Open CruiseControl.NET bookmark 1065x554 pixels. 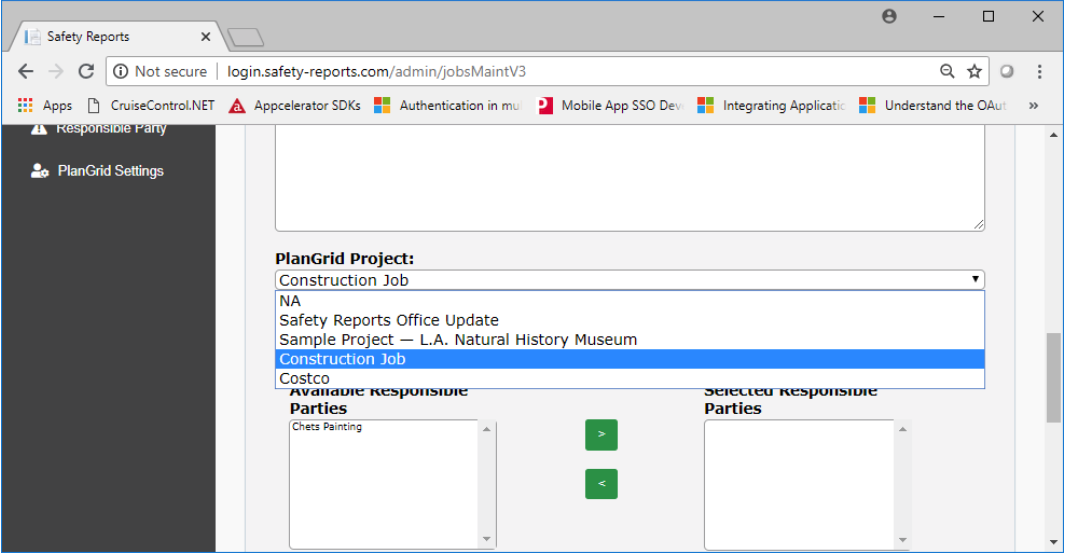click(151, 105)
